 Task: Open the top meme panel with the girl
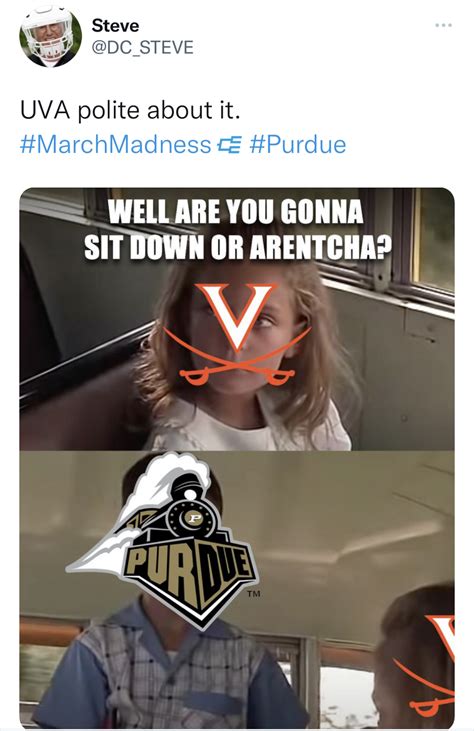click(x=237, y=319)
